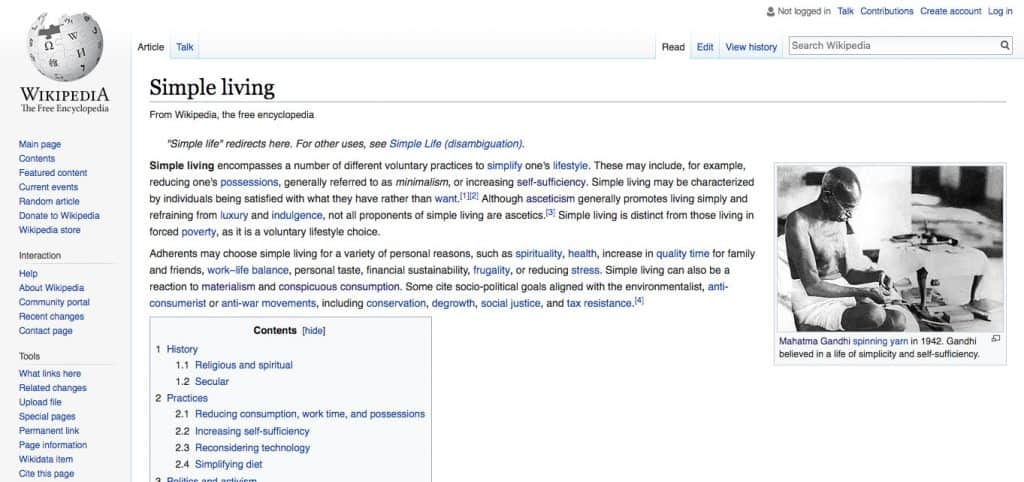Jump to History in Contents
Viewport: 1024px width, 482px height.
coord(182,349)
